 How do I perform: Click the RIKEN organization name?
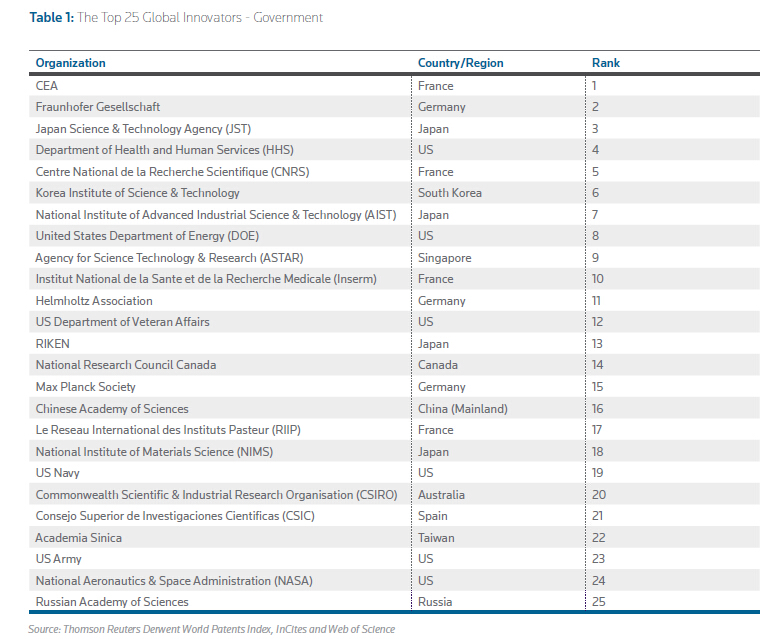coord(53,344)
